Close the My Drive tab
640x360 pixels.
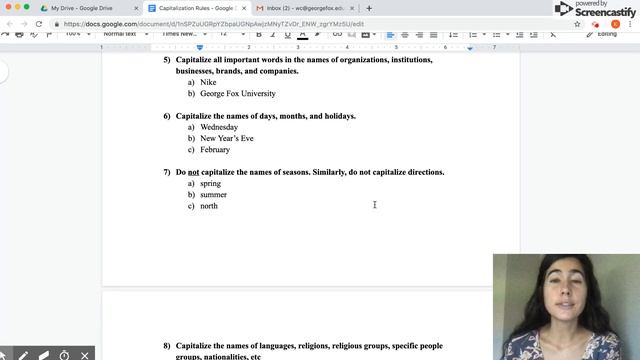(136, 8)
